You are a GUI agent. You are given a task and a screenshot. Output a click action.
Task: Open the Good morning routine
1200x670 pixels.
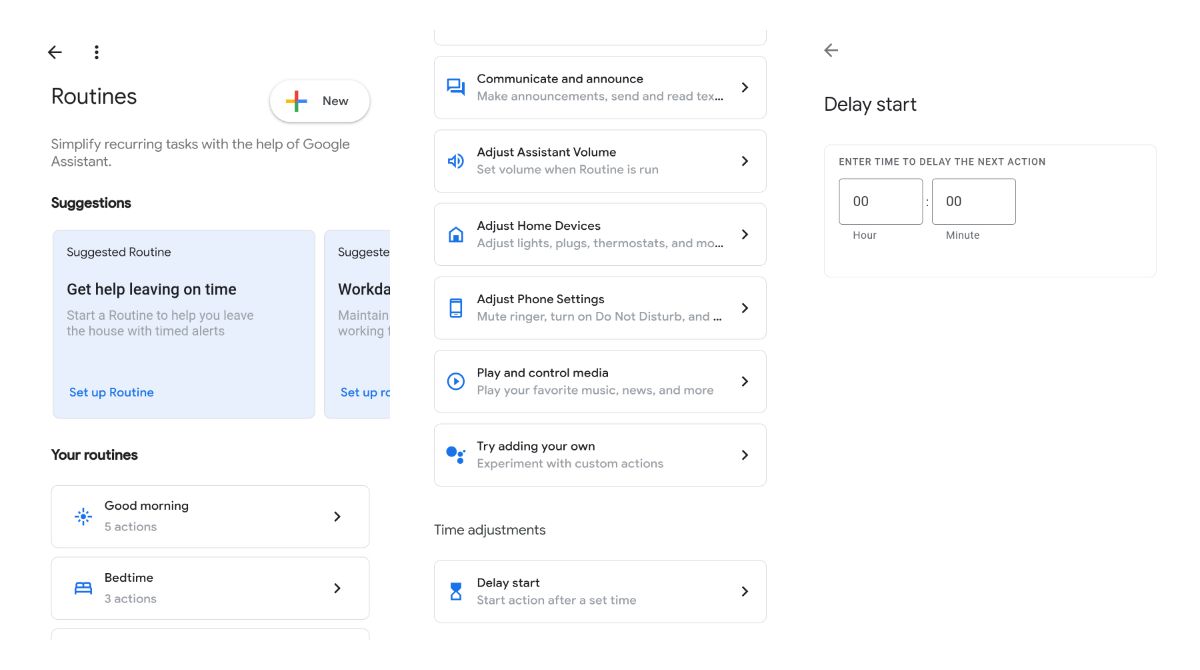click(210, 516)
